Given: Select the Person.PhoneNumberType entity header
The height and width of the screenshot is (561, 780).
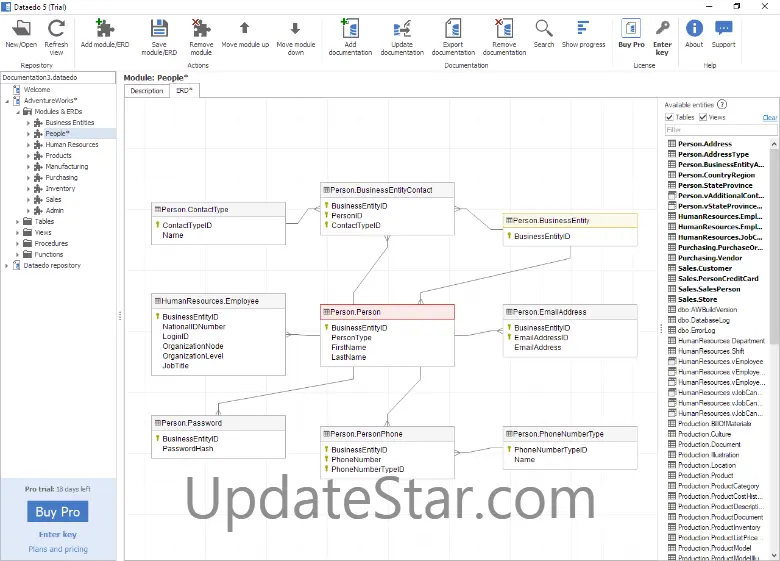Looking at the screenshot, I should point(570,434).
